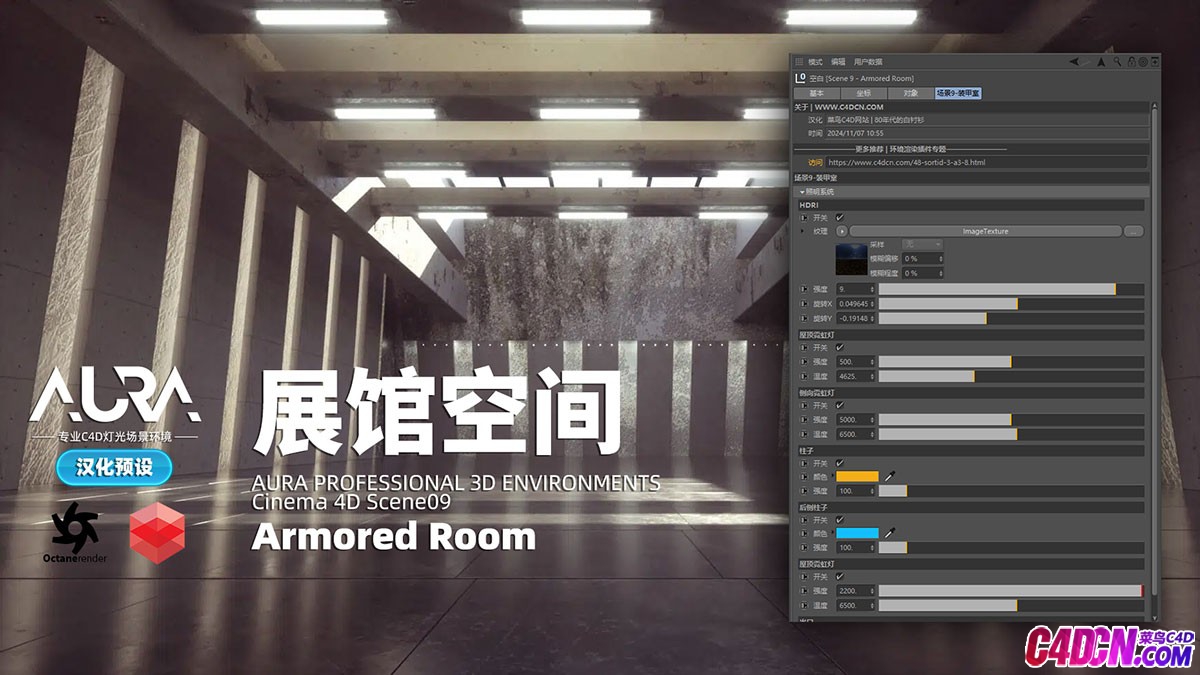1200x675 pixels.
Task: Toggle 开关 checkbox above the 2200 强度 value
Action: (x=840, y=577)
